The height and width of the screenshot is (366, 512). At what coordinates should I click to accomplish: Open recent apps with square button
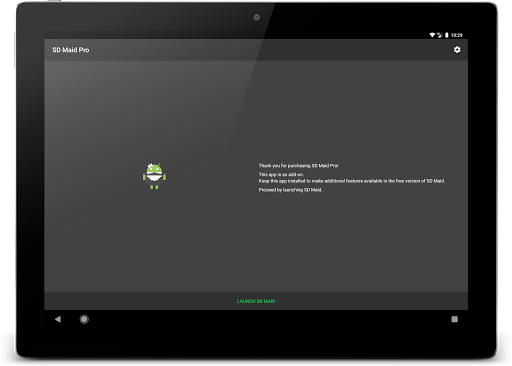pyautogui.click(x=454, y=319)
